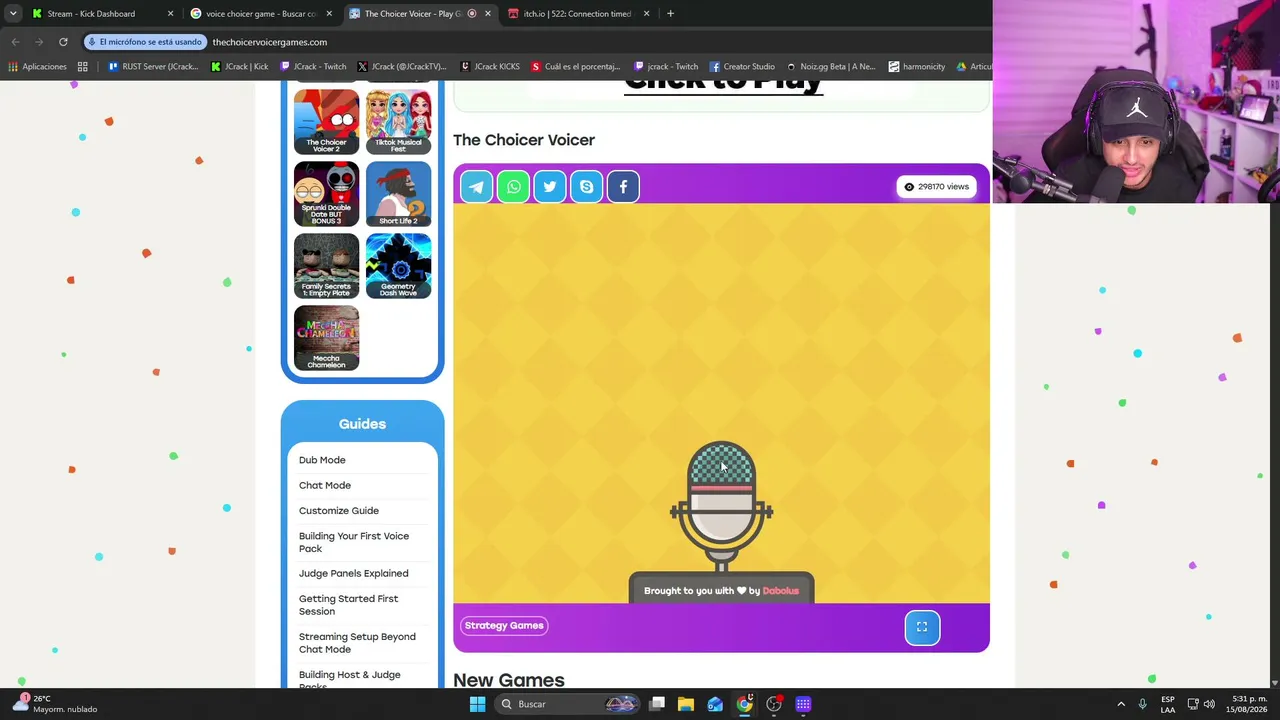
Task: Expand the tab search dropdown
Action: coord(13,14)
